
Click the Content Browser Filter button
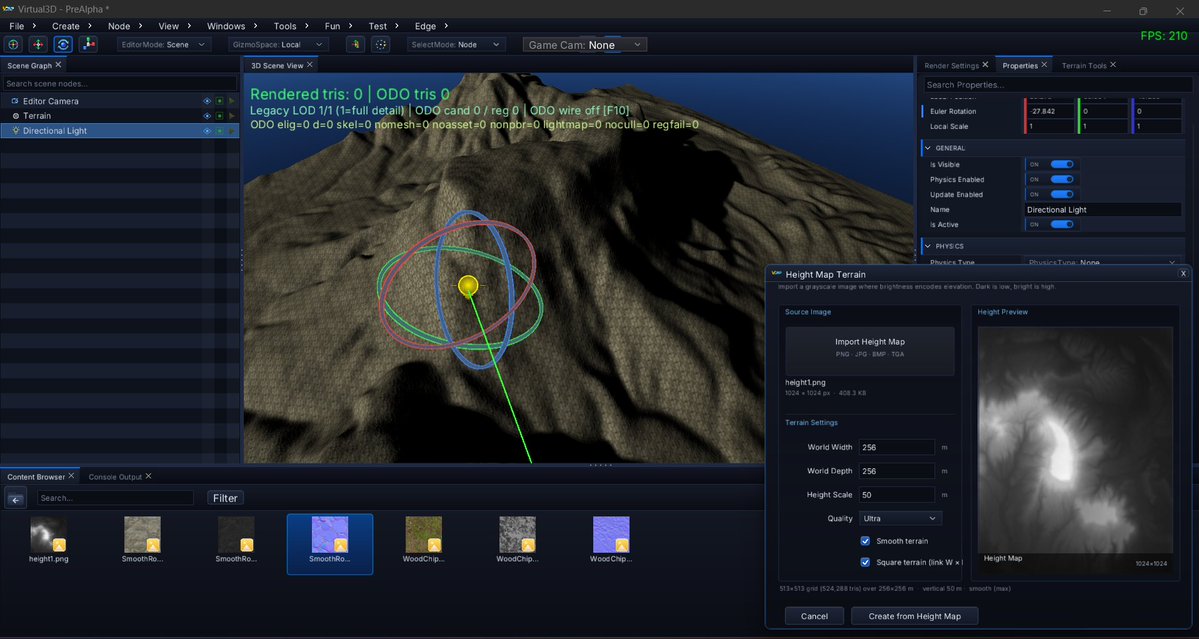225,498
